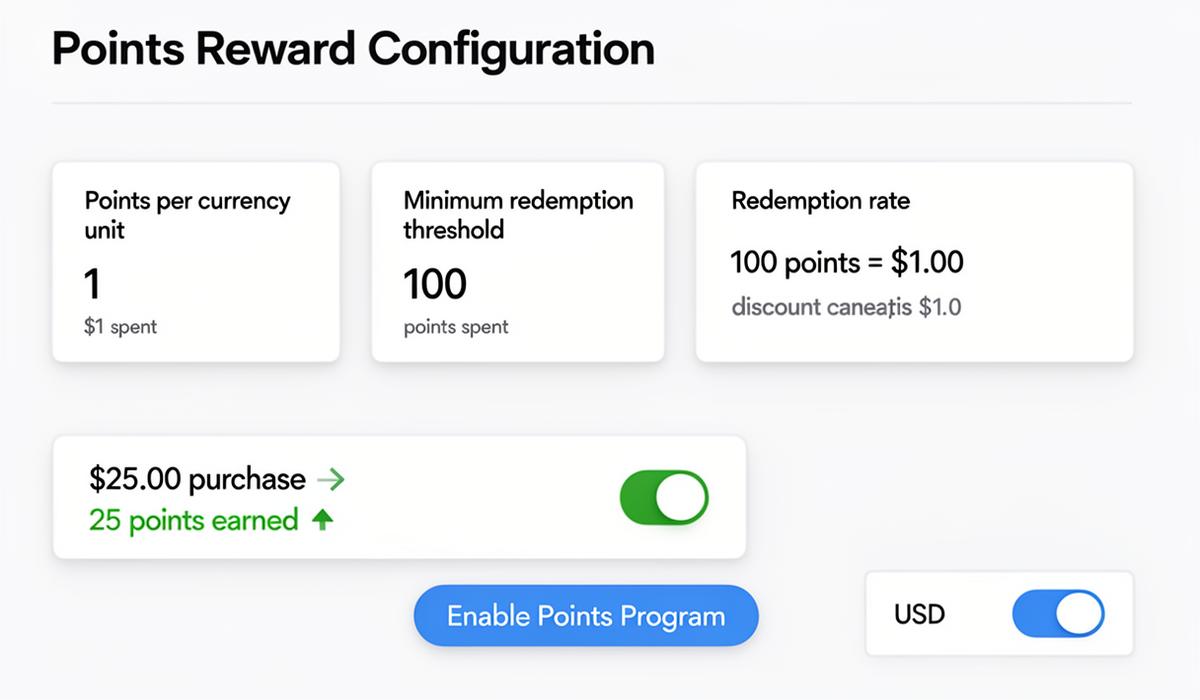1200x700 pixels.
Task: Click the Points per currency unit label
Action: 187,214
